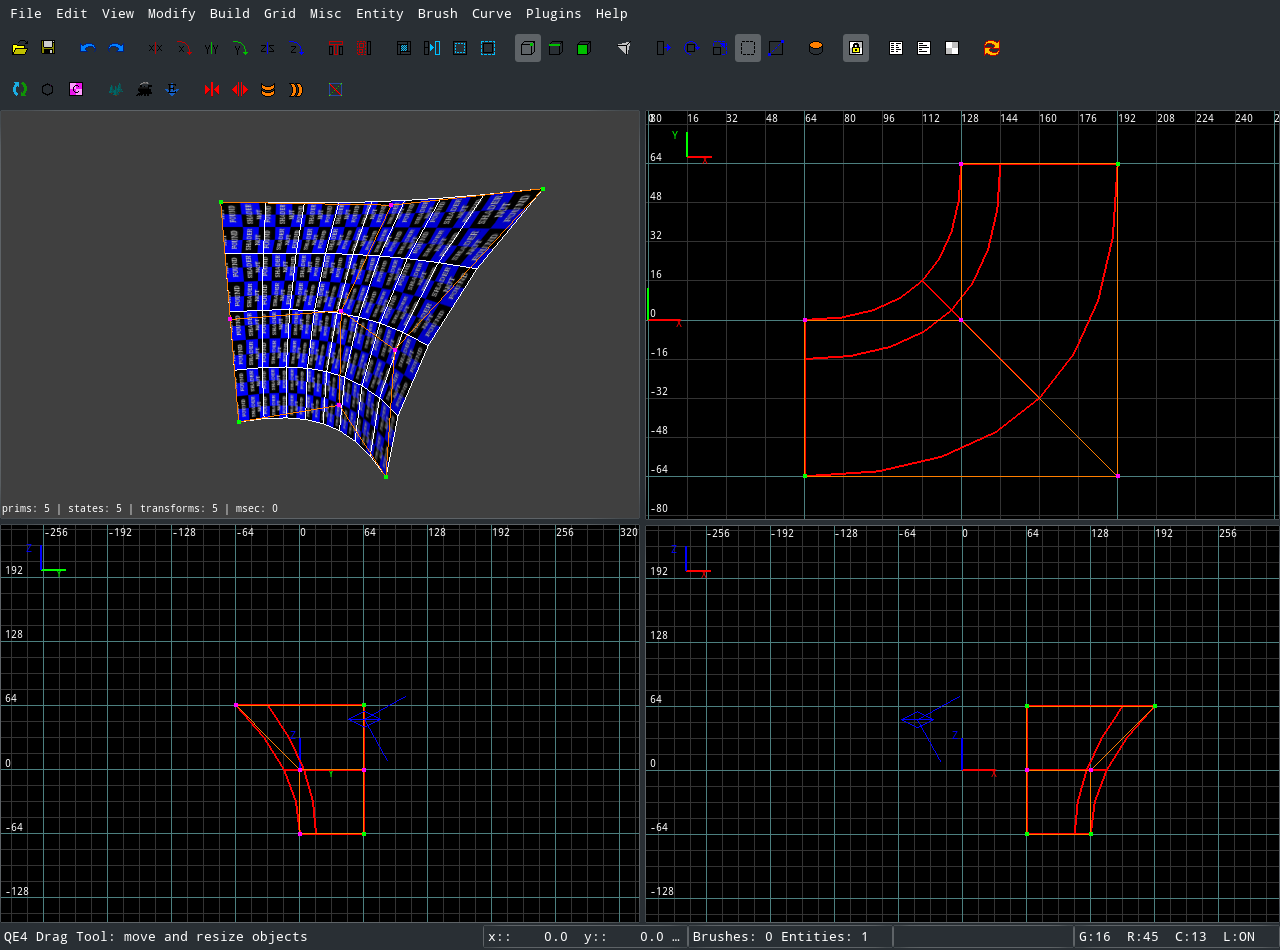Image resolution: width=1280 pixels, height=950 pixels.
Task: Click the orange cylinder cap patch icon
Action: (x=816, y=48)
